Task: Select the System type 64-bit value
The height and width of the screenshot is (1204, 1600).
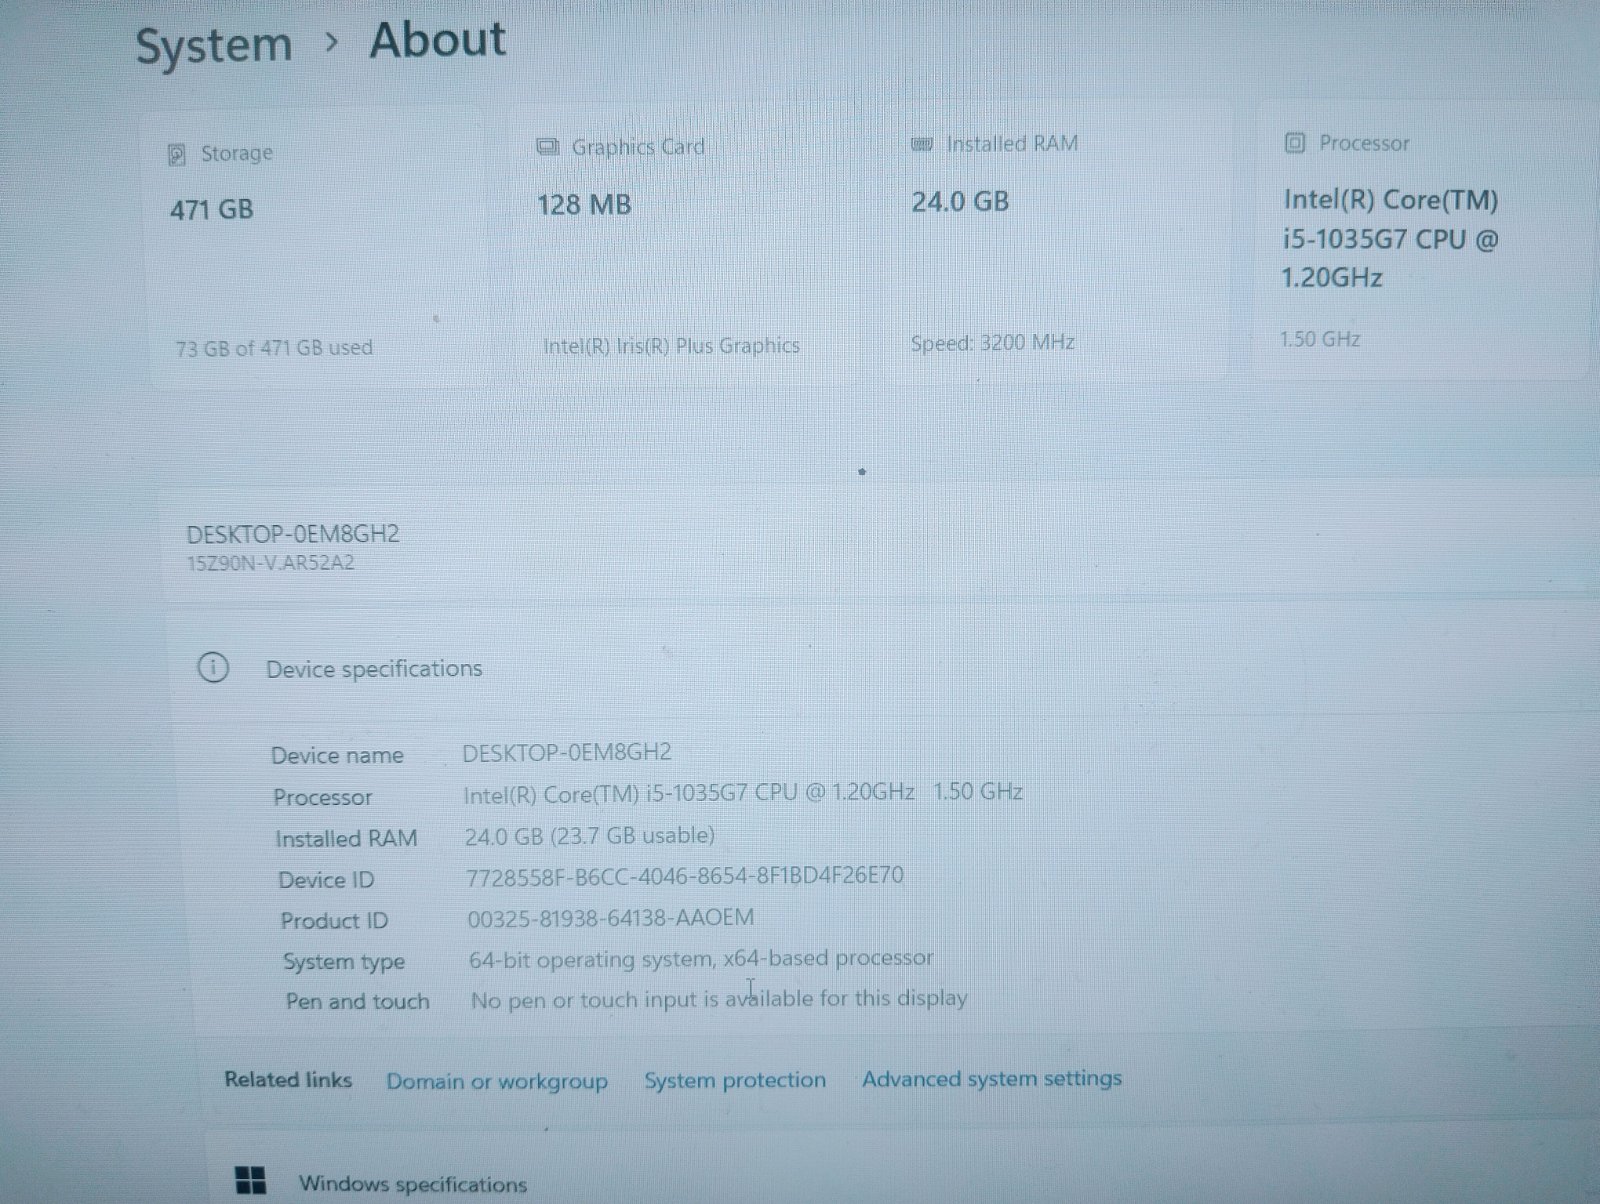Action: (701, 959)
